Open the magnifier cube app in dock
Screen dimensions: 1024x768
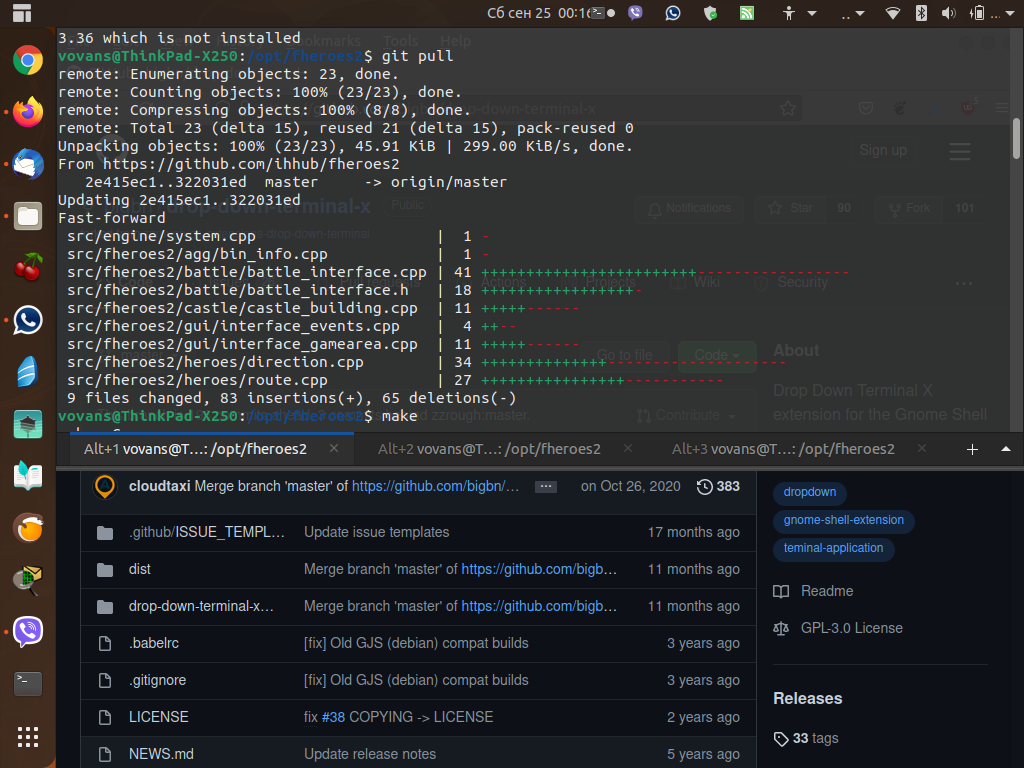(x=27, y=580)
